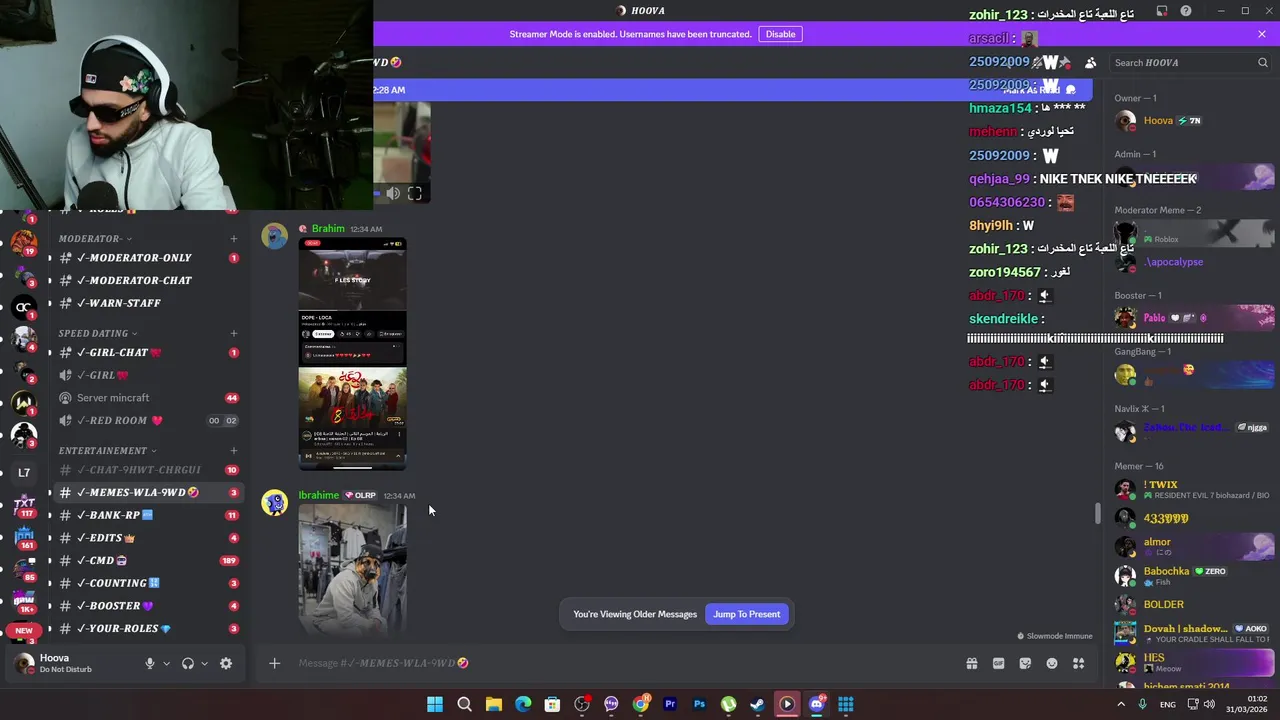Open the inbox icon in title bar
The image size is (1280, 720).
tap(1162, 11)
